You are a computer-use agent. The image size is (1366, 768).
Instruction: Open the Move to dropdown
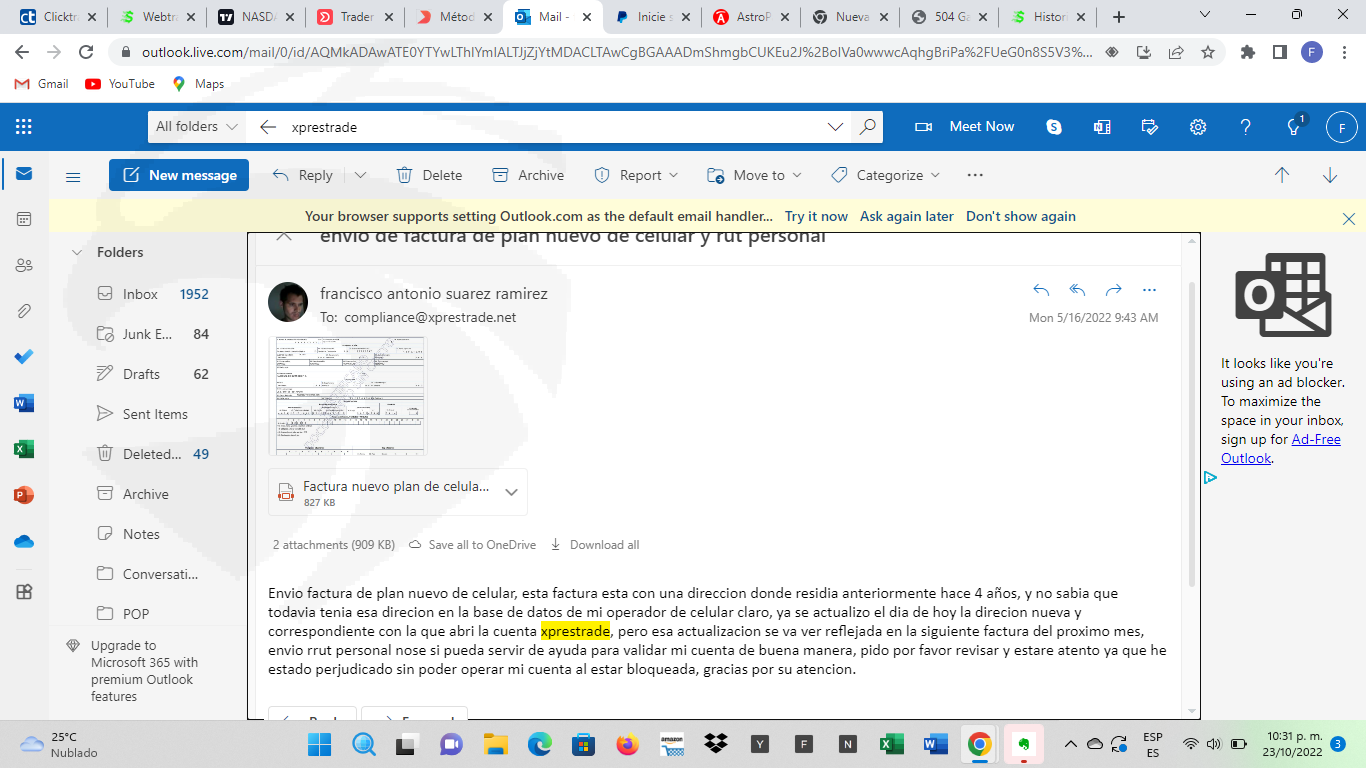754,175
